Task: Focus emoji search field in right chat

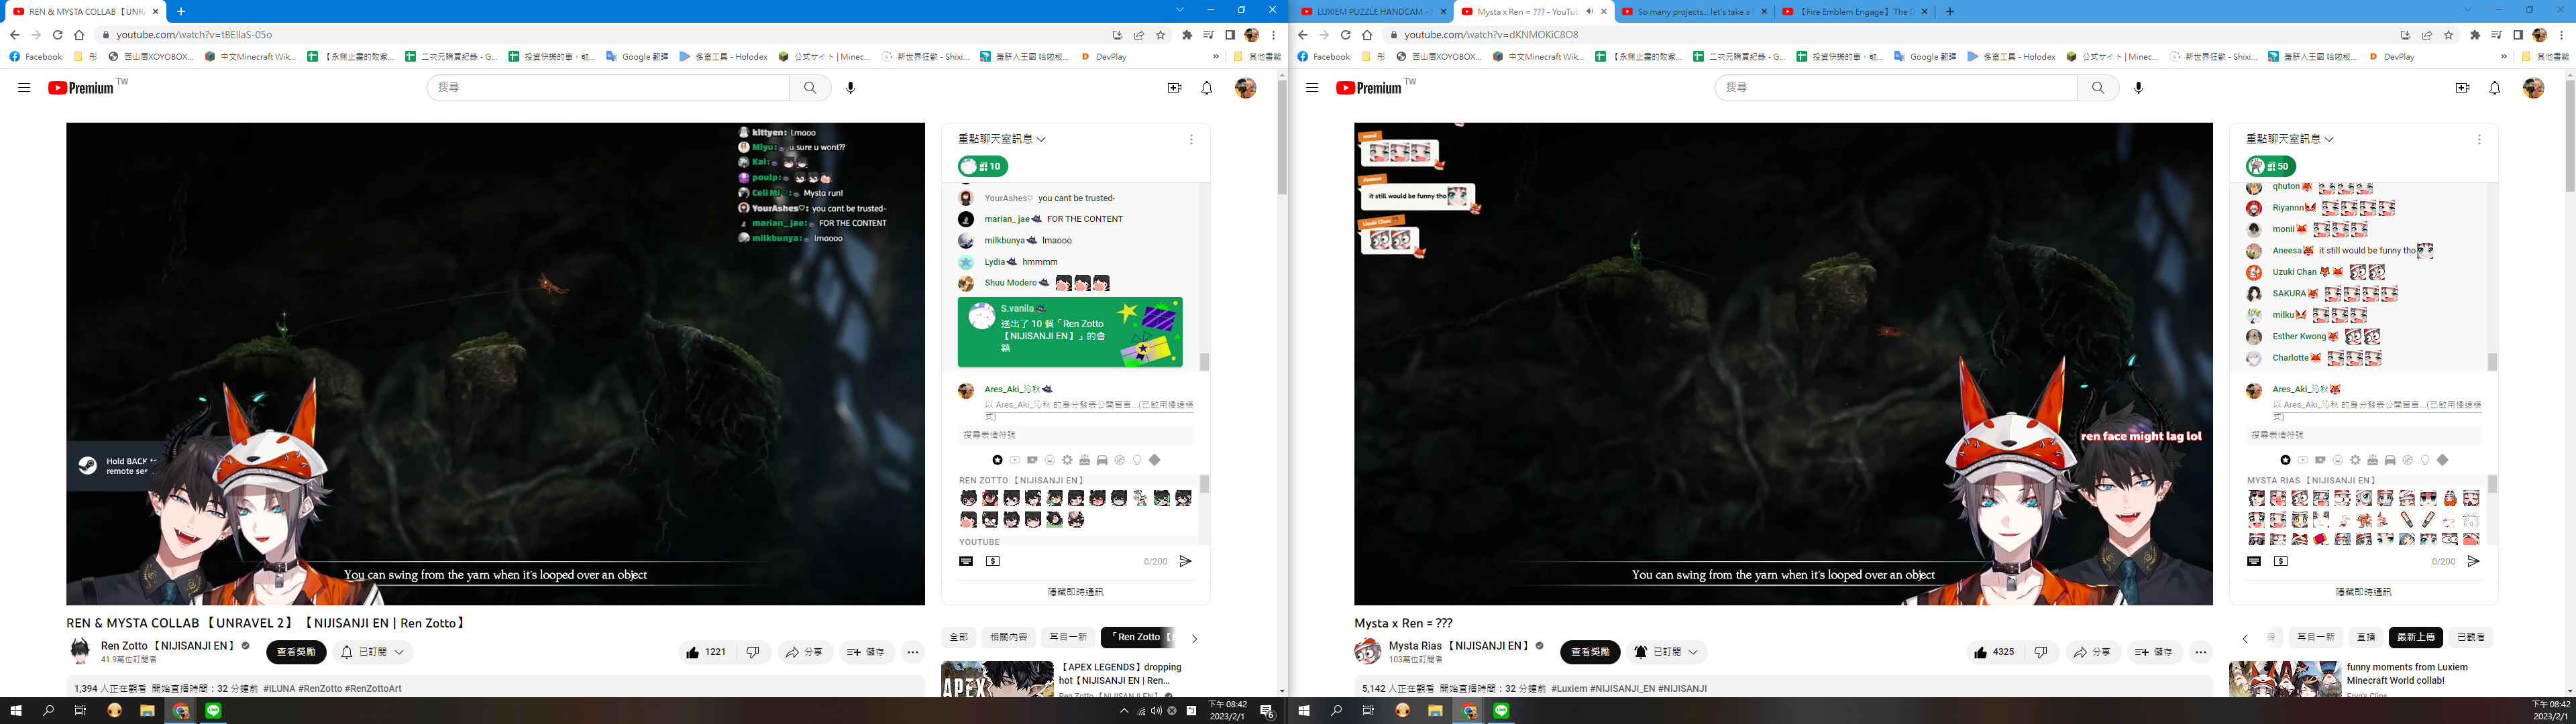Action: tap(2364, 435)
